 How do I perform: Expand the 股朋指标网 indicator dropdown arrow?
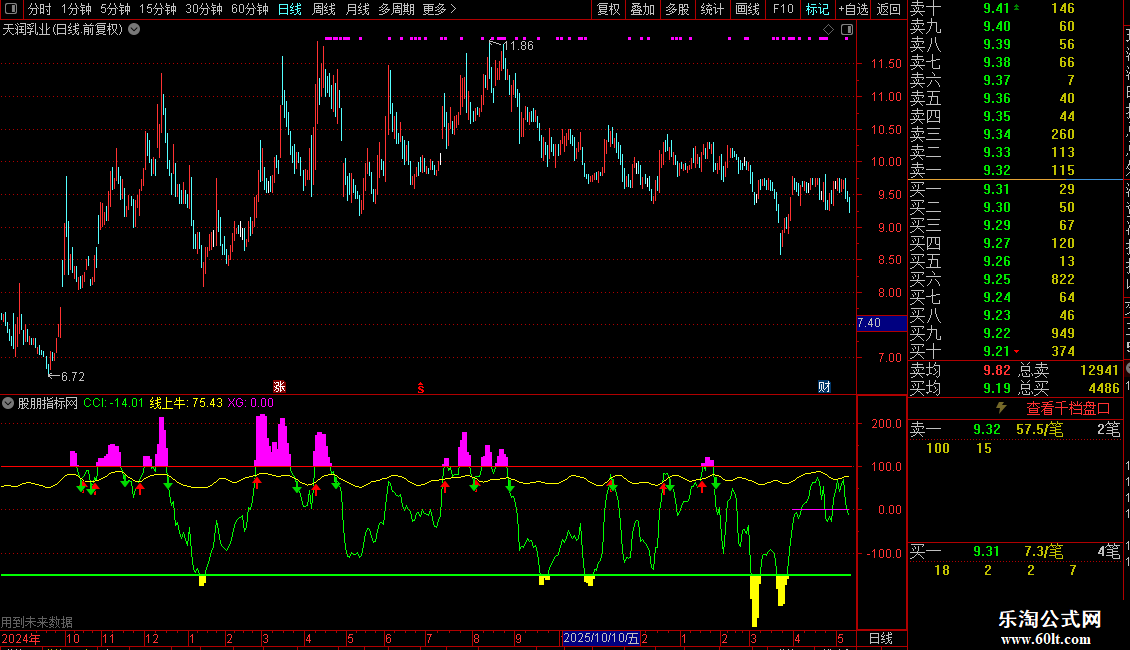[x=8, y=403]
